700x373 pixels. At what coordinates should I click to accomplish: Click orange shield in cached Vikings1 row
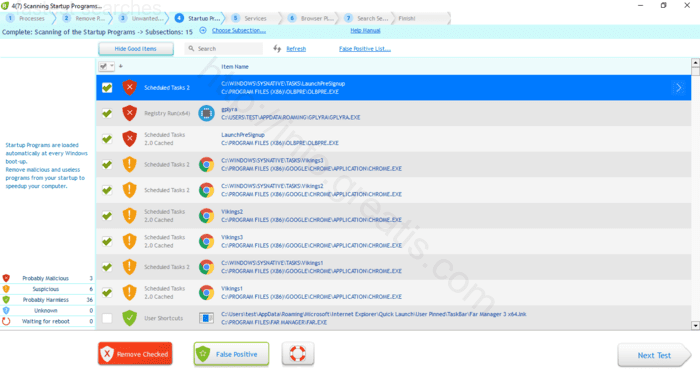129,293
